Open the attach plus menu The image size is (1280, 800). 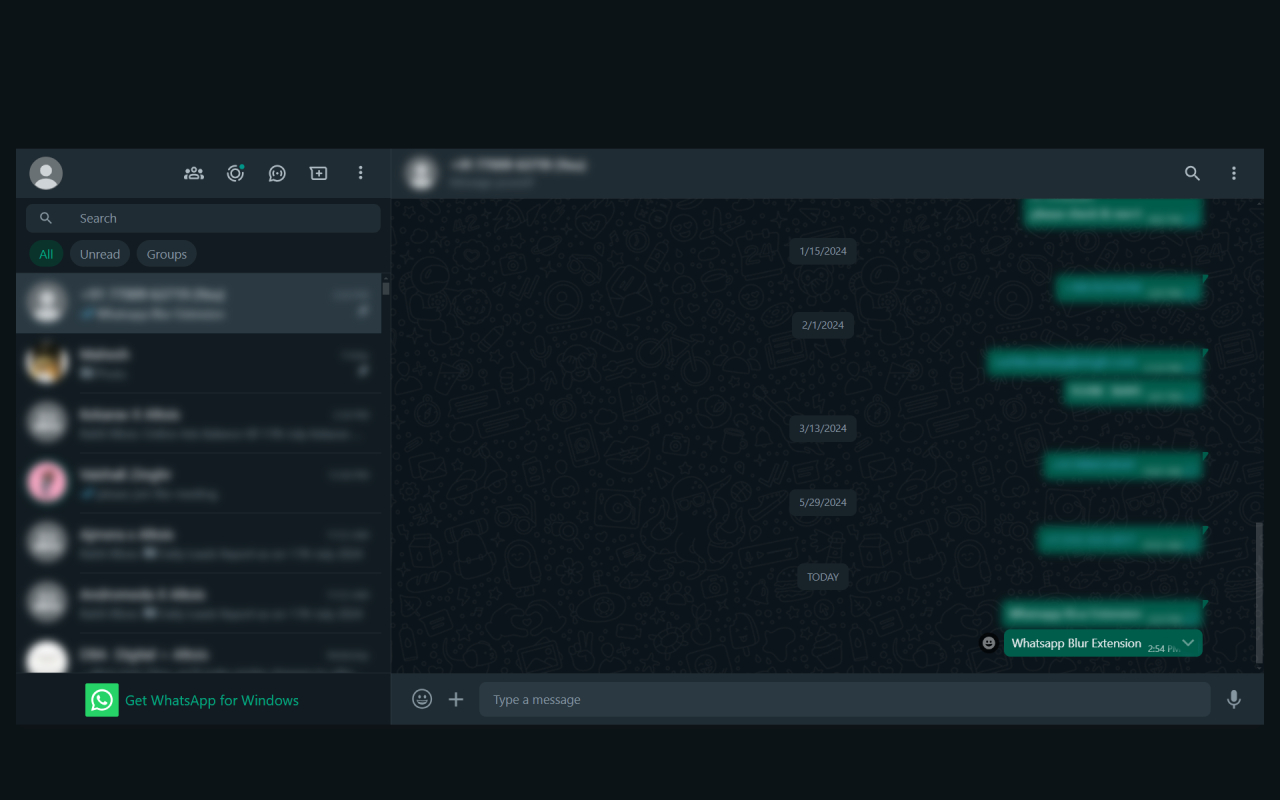(456, 699)
